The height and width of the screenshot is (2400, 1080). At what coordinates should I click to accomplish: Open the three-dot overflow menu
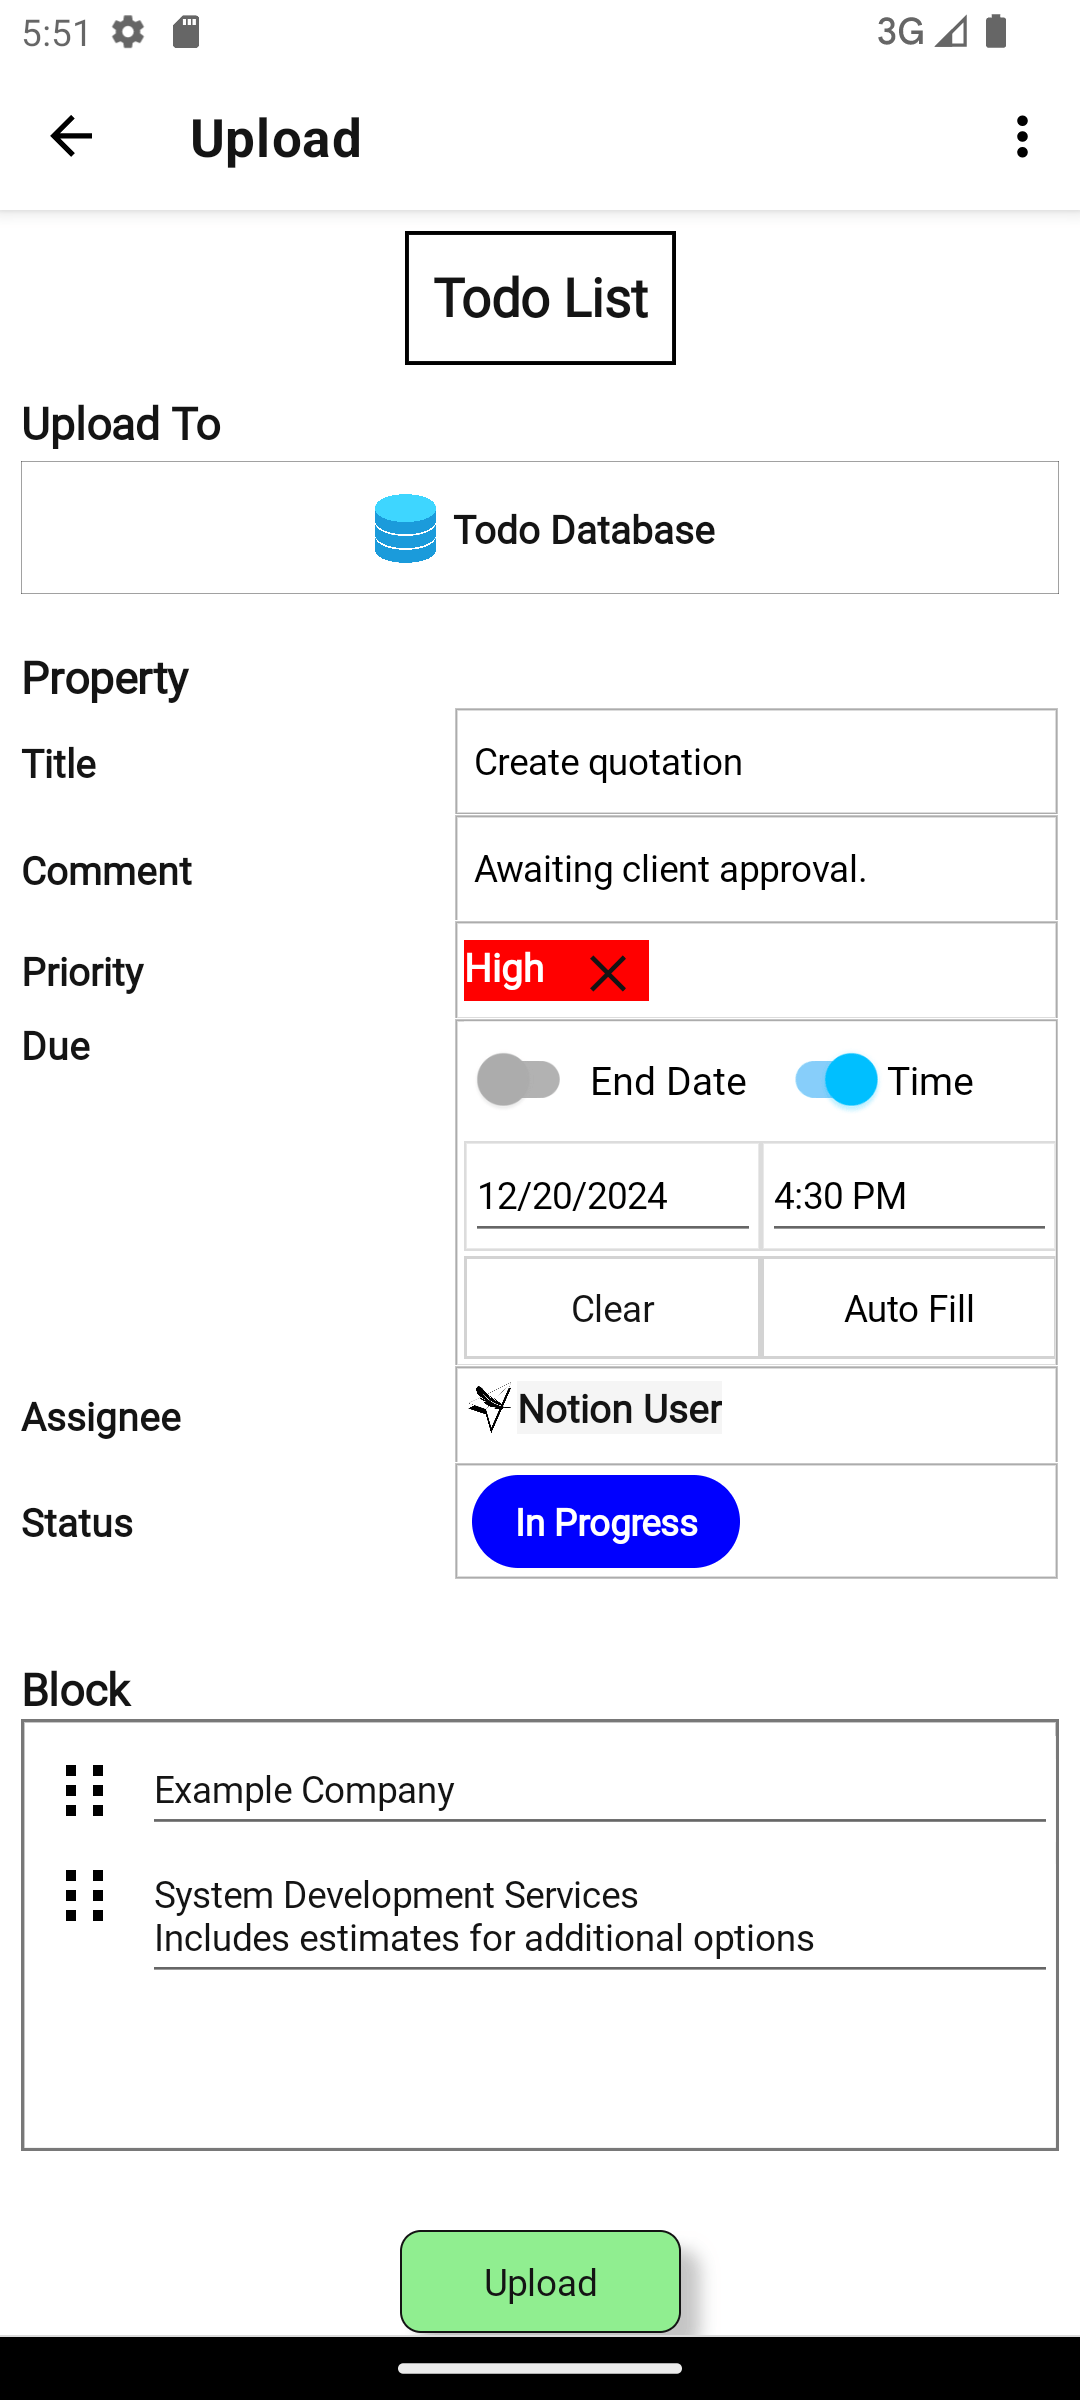tap(1021, 137)
